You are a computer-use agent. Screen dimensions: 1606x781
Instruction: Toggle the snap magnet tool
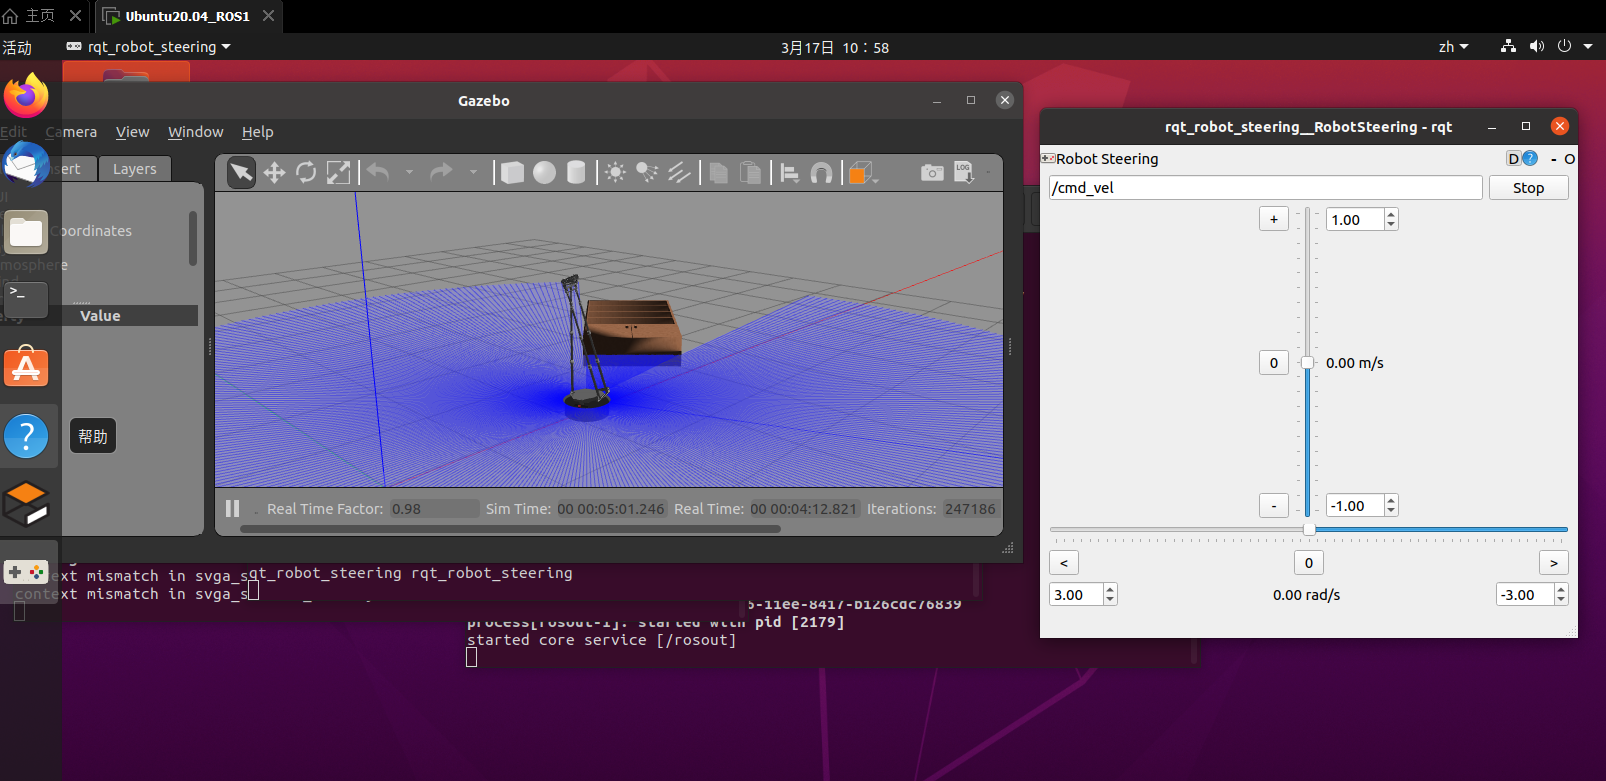tap(822, 173)
